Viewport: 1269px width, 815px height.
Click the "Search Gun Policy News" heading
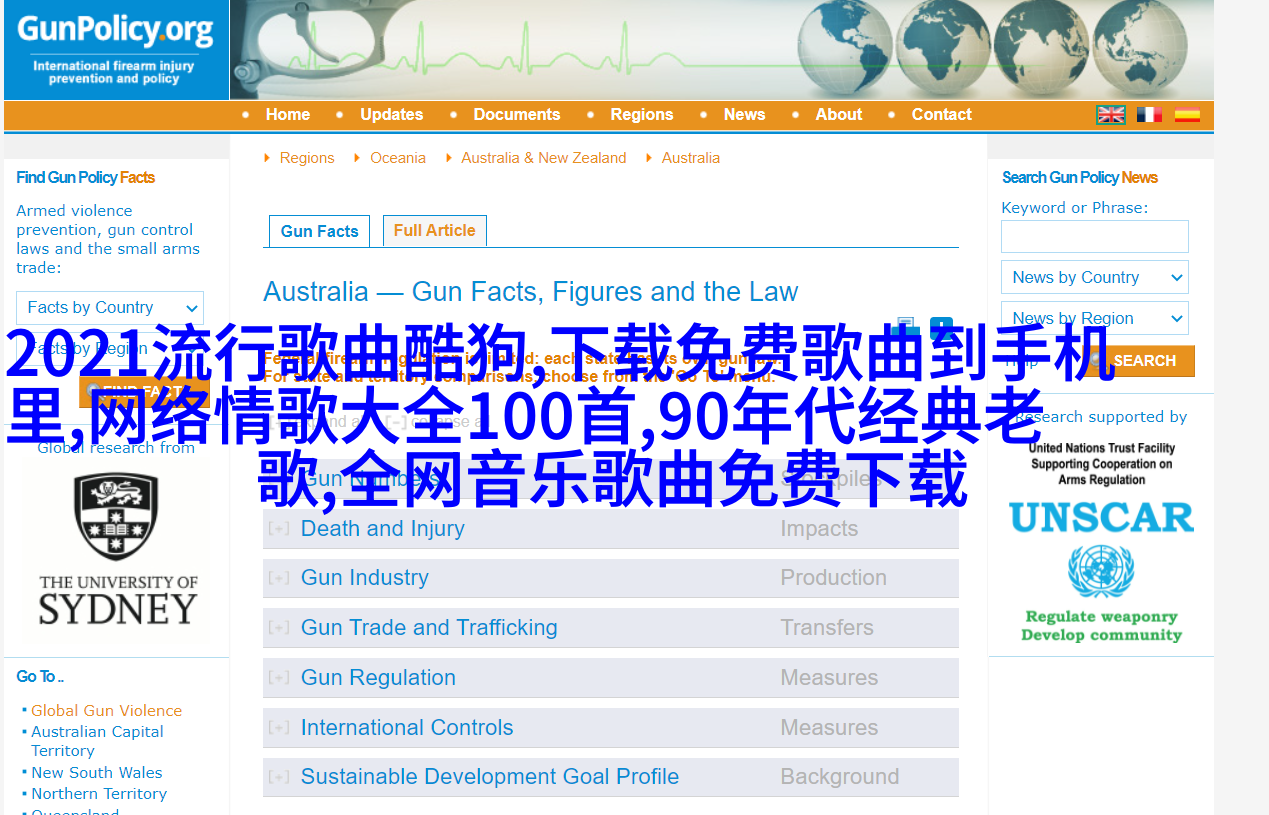pyautogui.click(x=1080, y=178)
